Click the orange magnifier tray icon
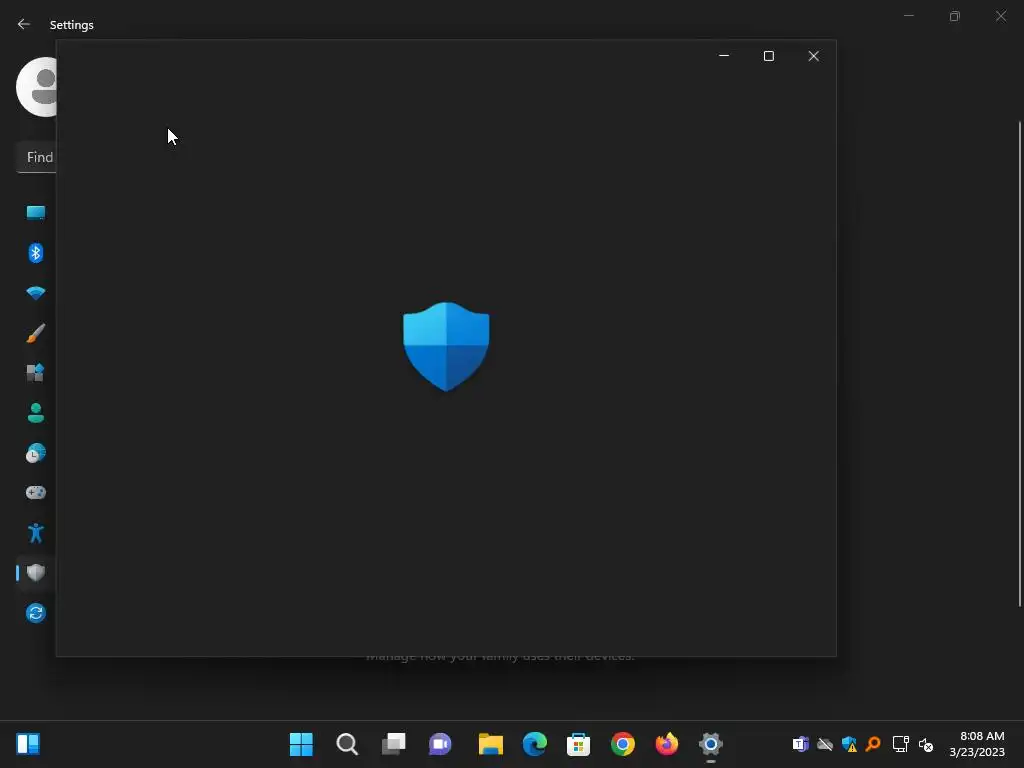Viewport: 1024px width, 768px height. [x=873, y=744]
